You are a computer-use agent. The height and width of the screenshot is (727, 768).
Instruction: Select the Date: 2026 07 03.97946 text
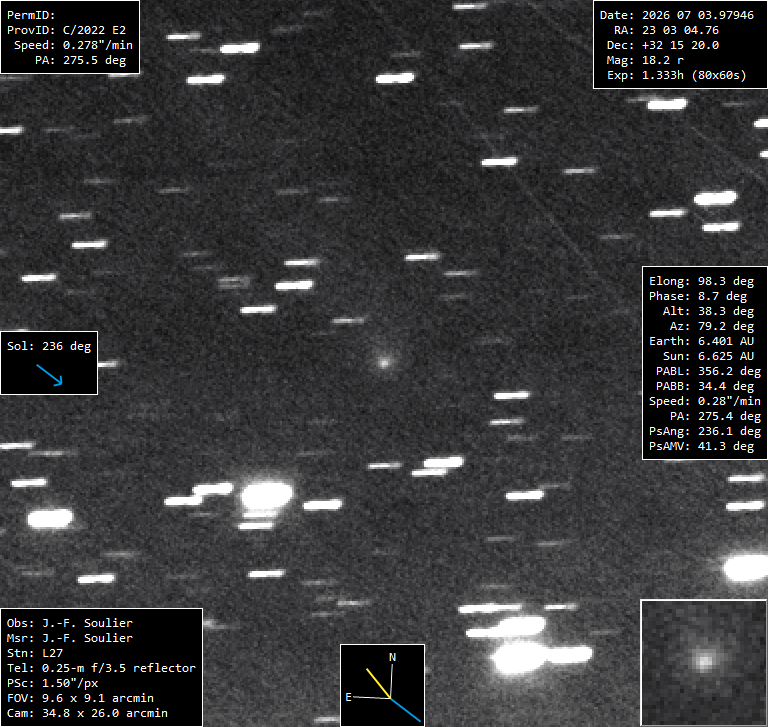click(x=676, y=15)
